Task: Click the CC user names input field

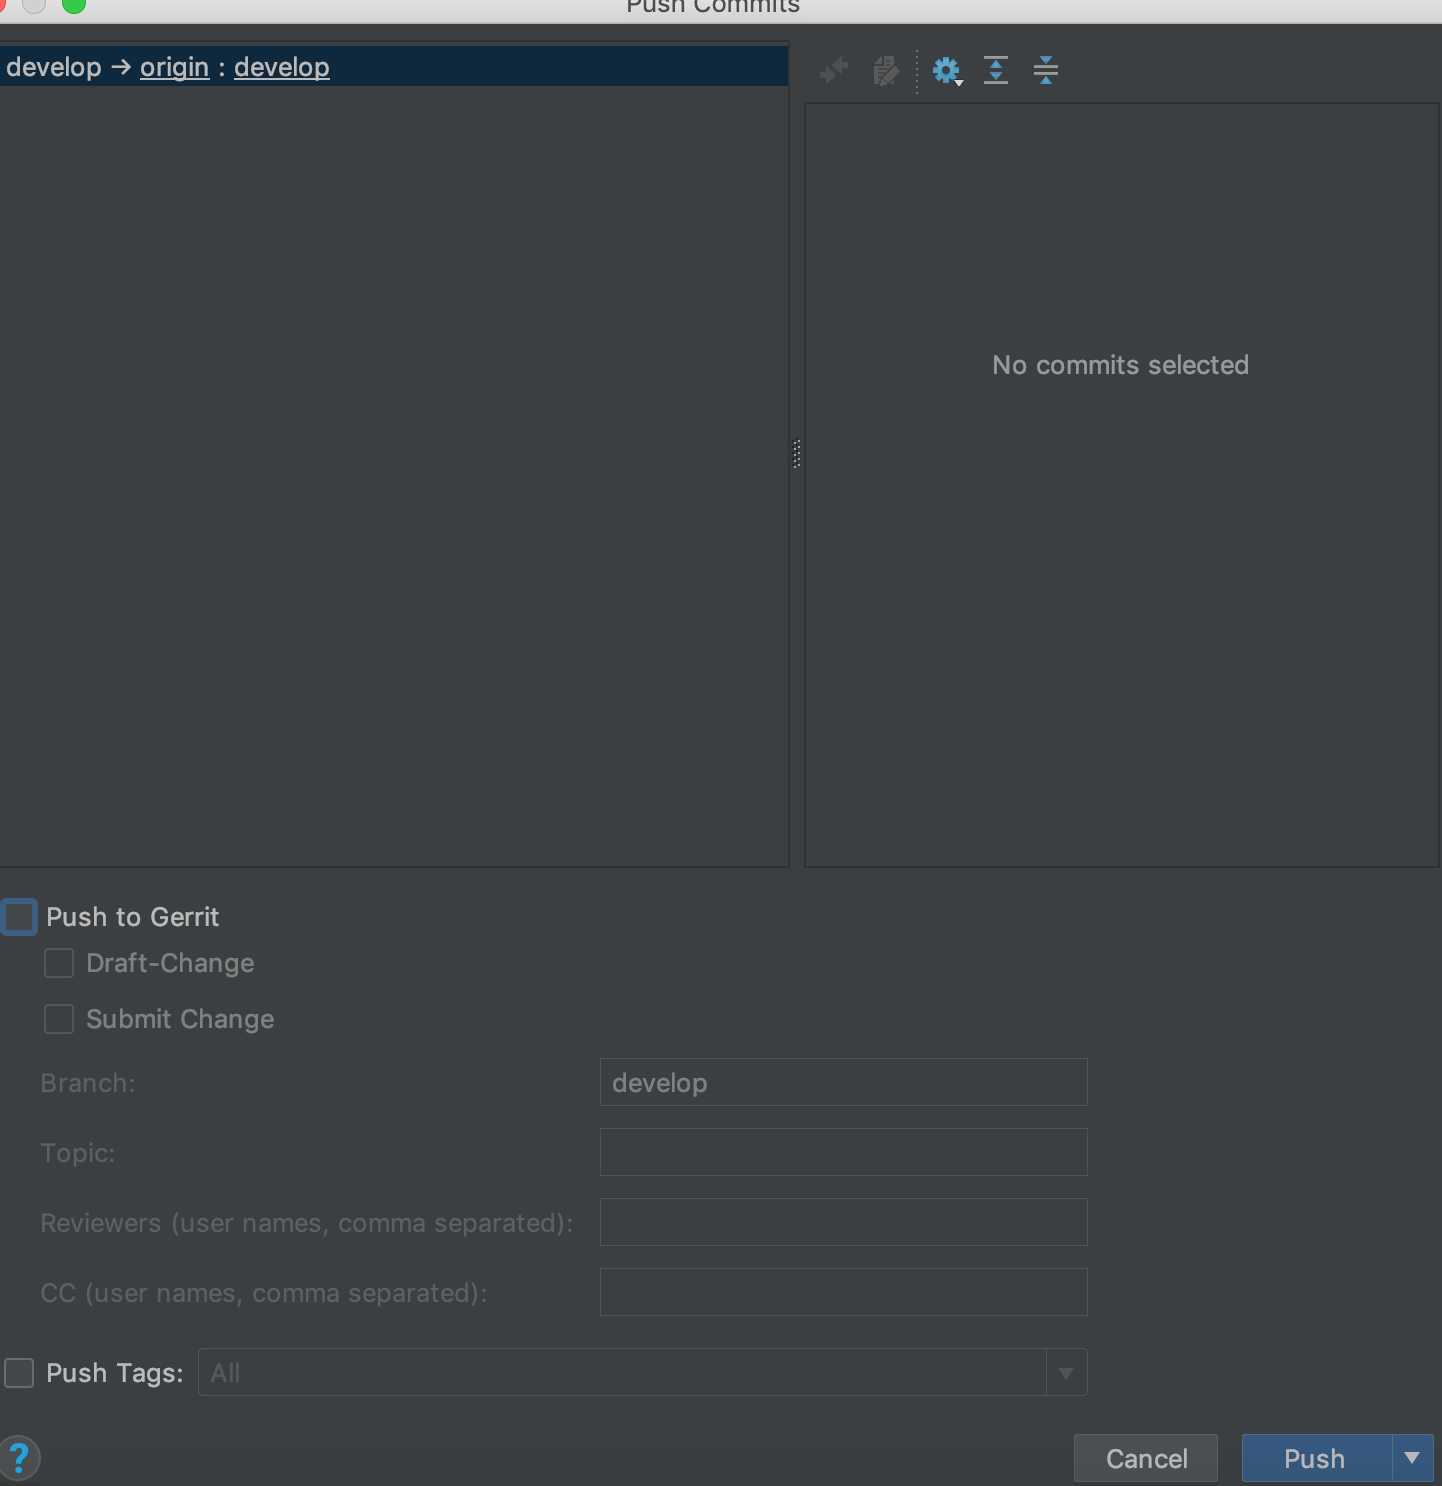Action: point(843,1292)
